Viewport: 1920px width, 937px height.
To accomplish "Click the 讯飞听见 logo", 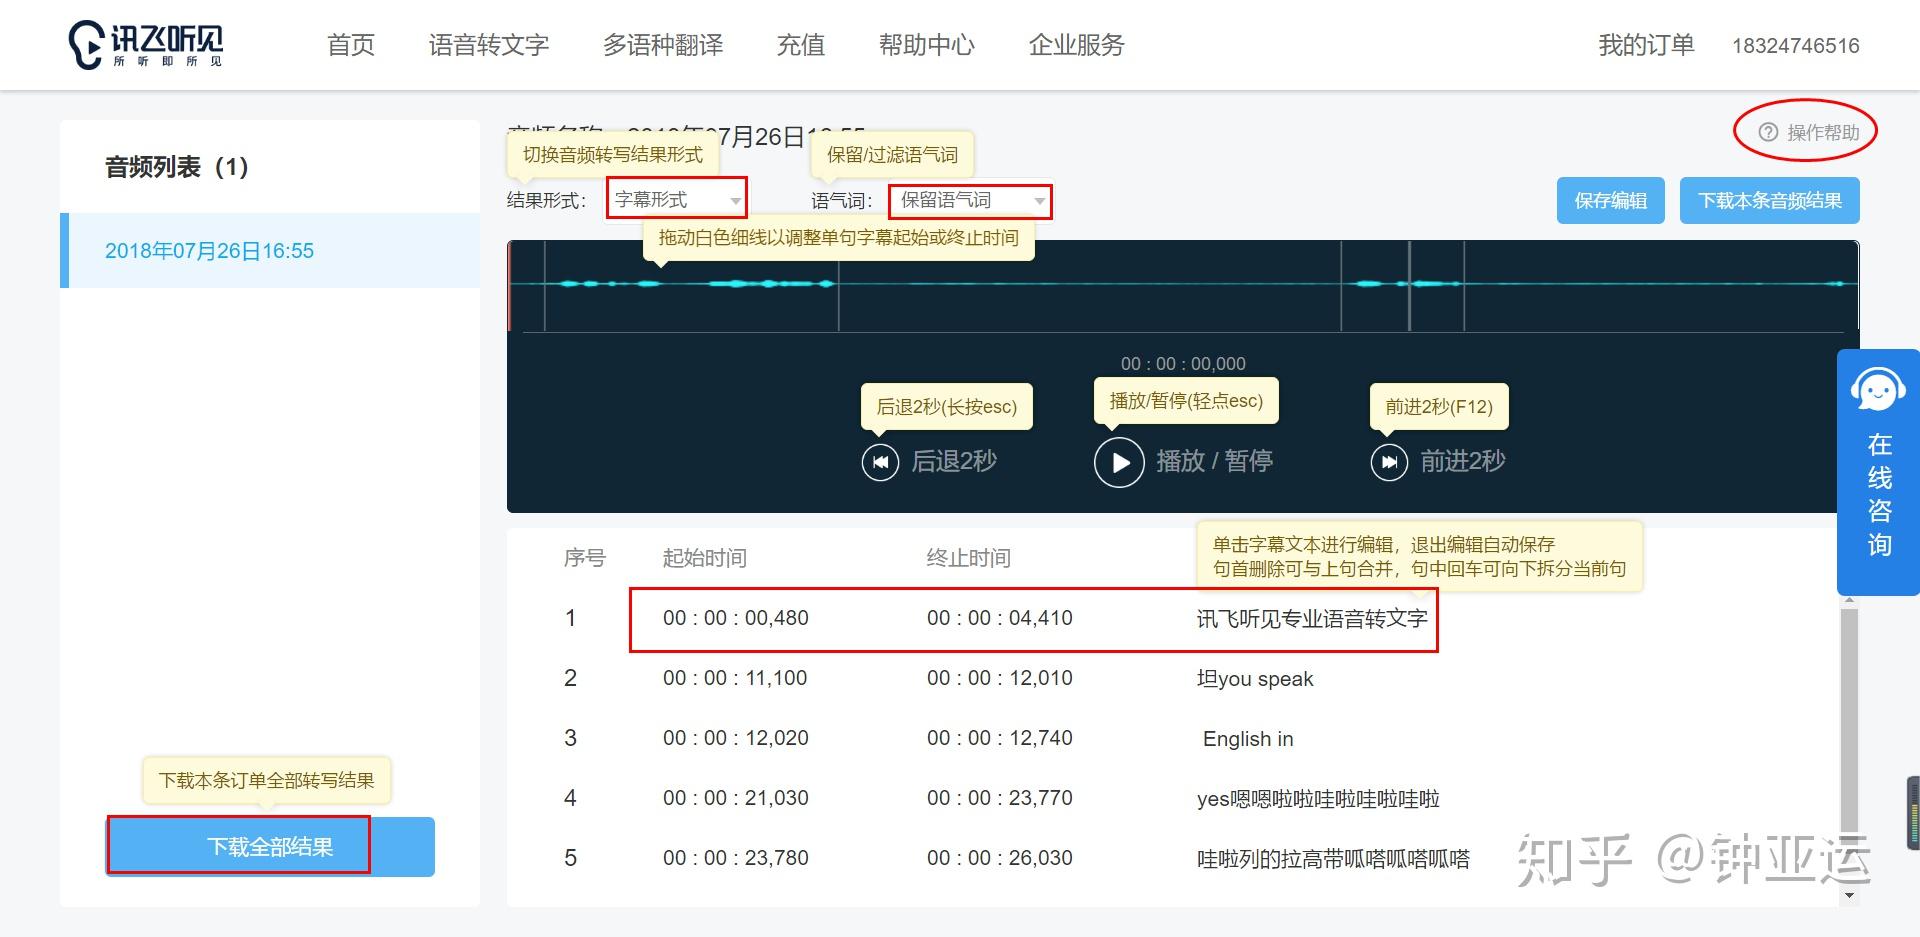I will click(x=146, y=45).
